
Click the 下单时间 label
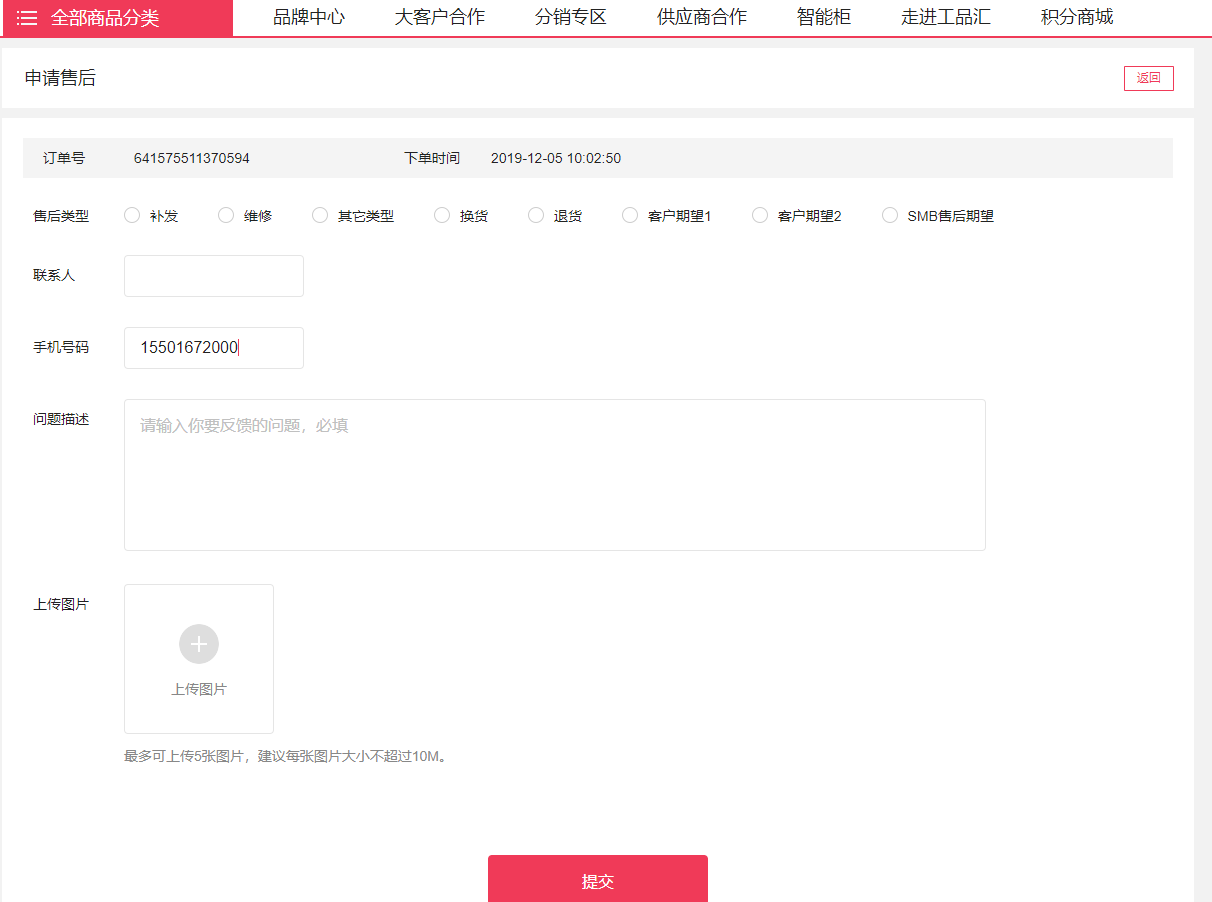point(432,158)
